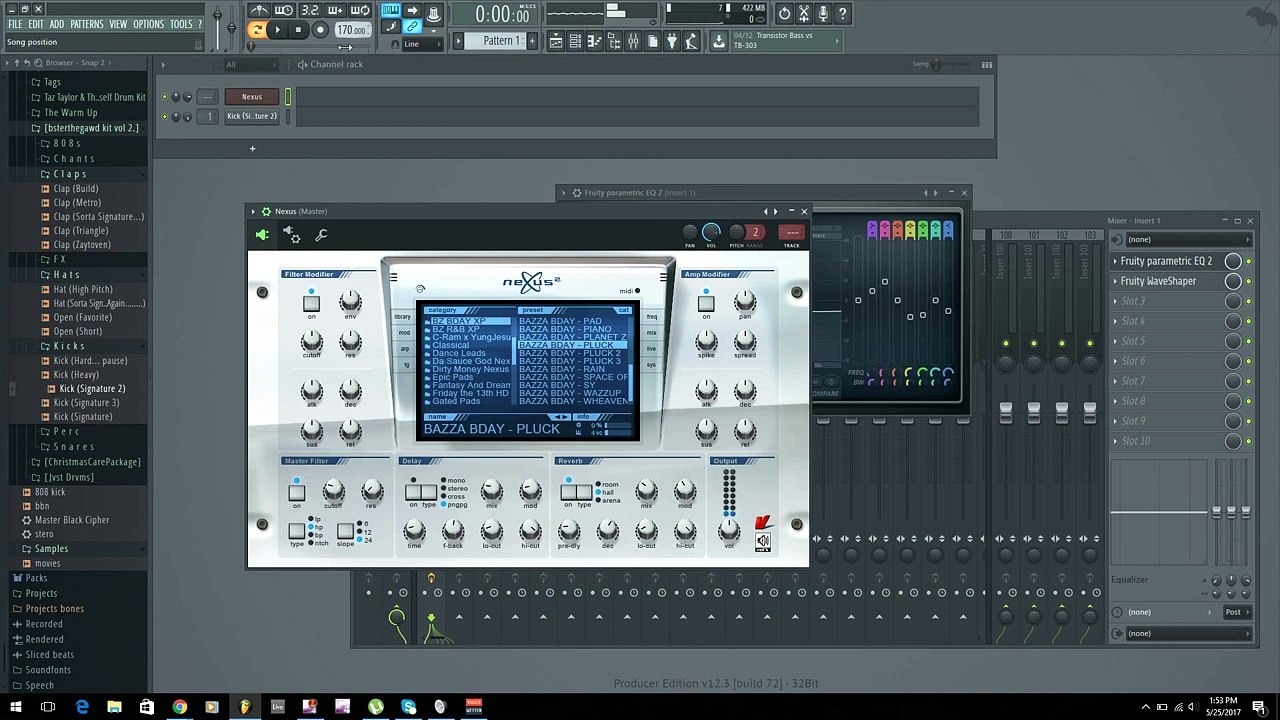Viewport: 1280px width, 720px height.
Task: Click the Nexus TRACK target selector
Action: [792, 232]
